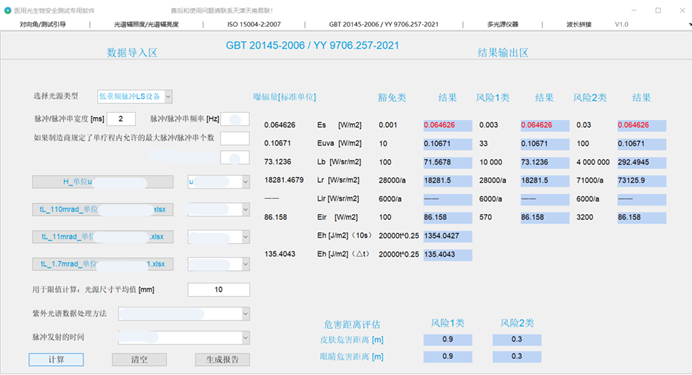The height and width of the screenshot is (375, 692).
Task: Minimize the application window
Action: (x=634, y=10)
